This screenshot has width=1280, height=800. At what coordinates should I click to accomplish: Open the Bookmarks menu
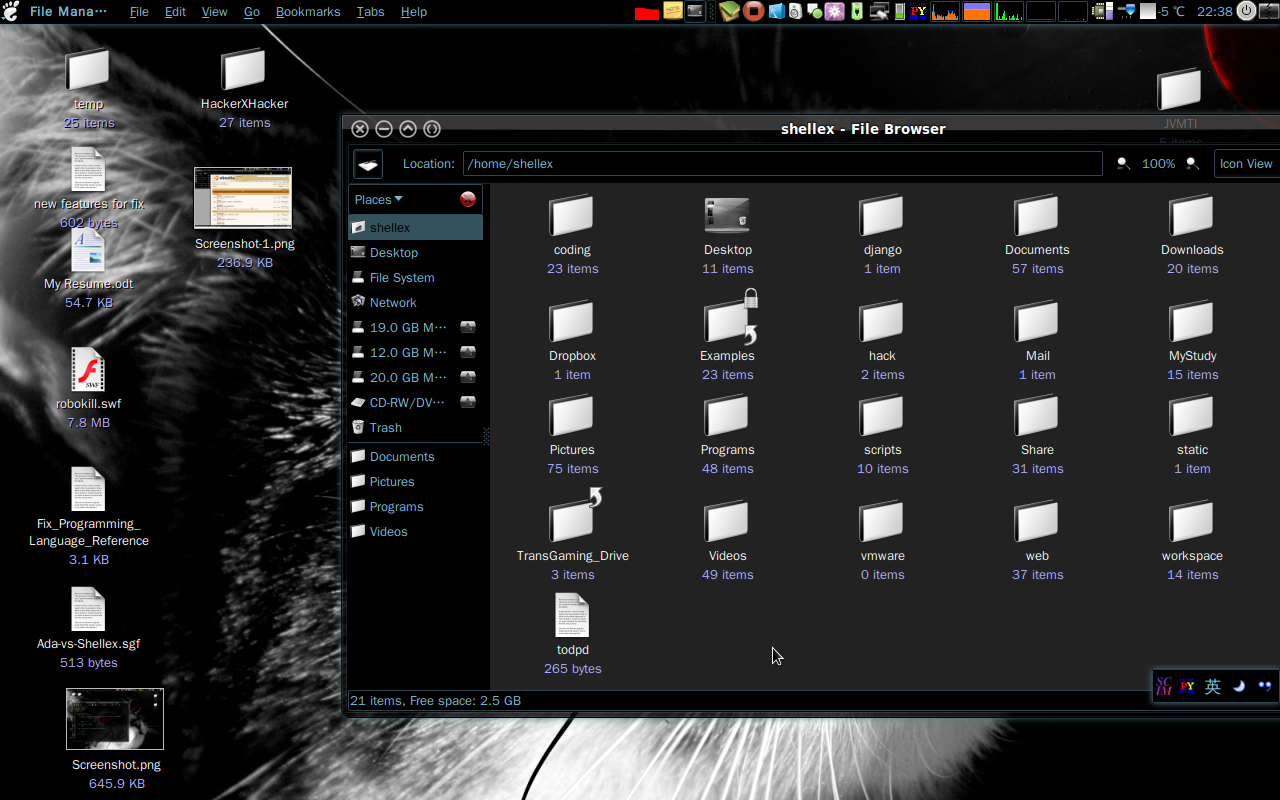[308, 12]
